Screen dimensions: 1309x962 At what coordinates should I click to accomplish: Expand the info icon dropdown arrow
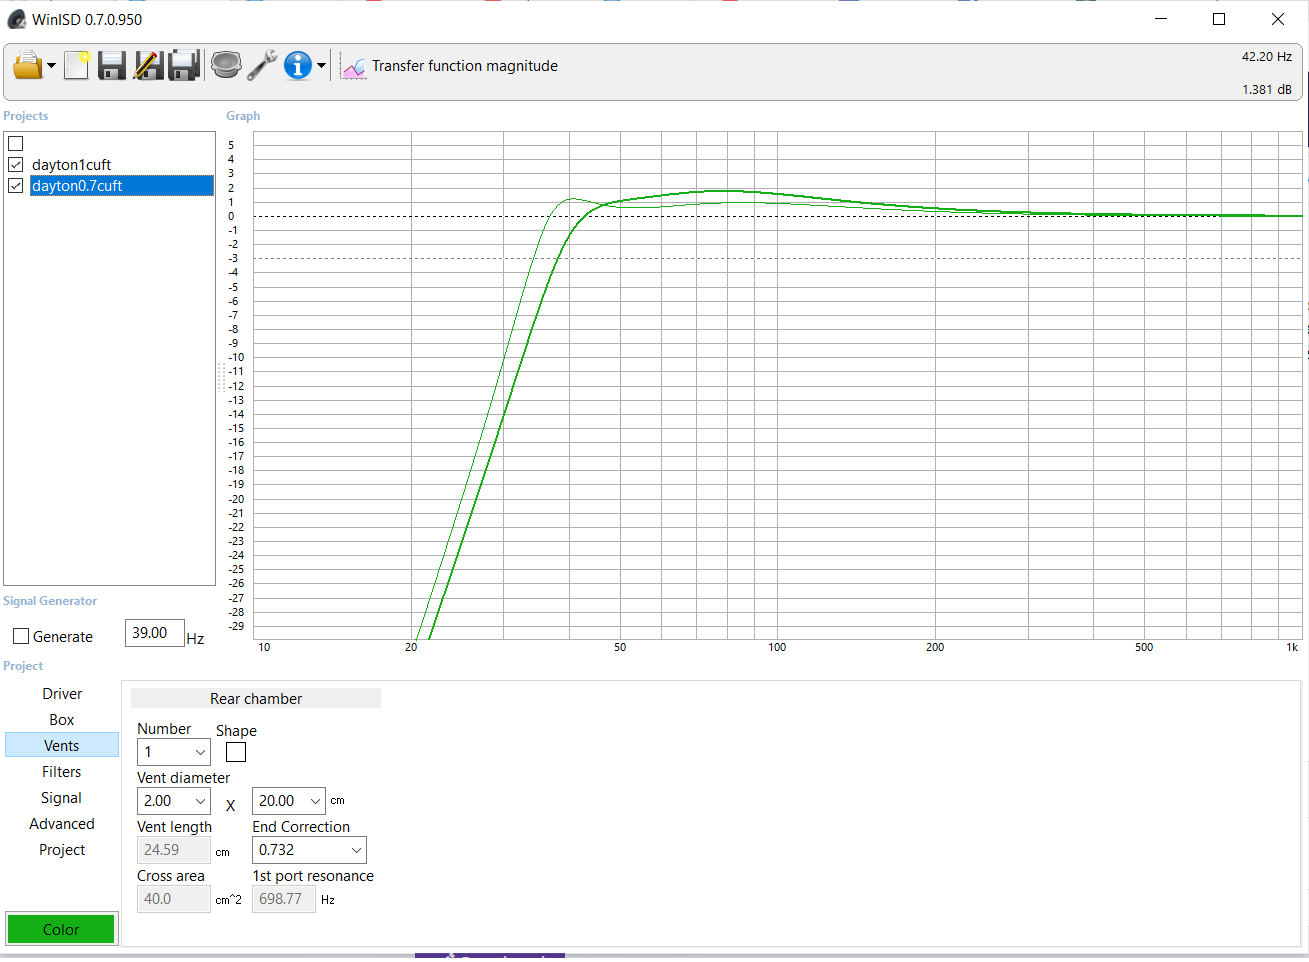pos(321,66)
